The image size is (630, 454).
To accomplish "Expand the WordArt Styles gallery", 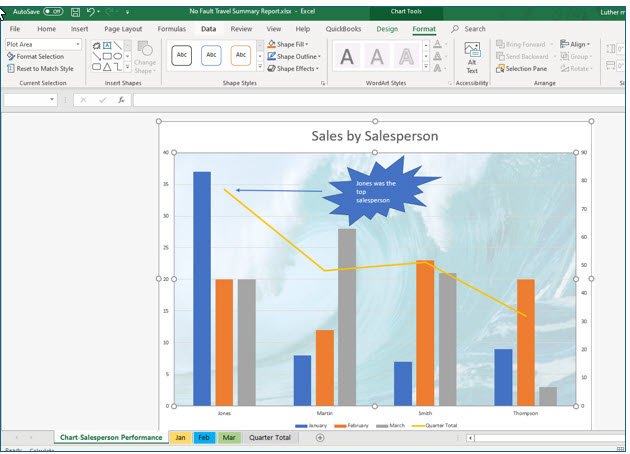I will [x=426, y=67].
